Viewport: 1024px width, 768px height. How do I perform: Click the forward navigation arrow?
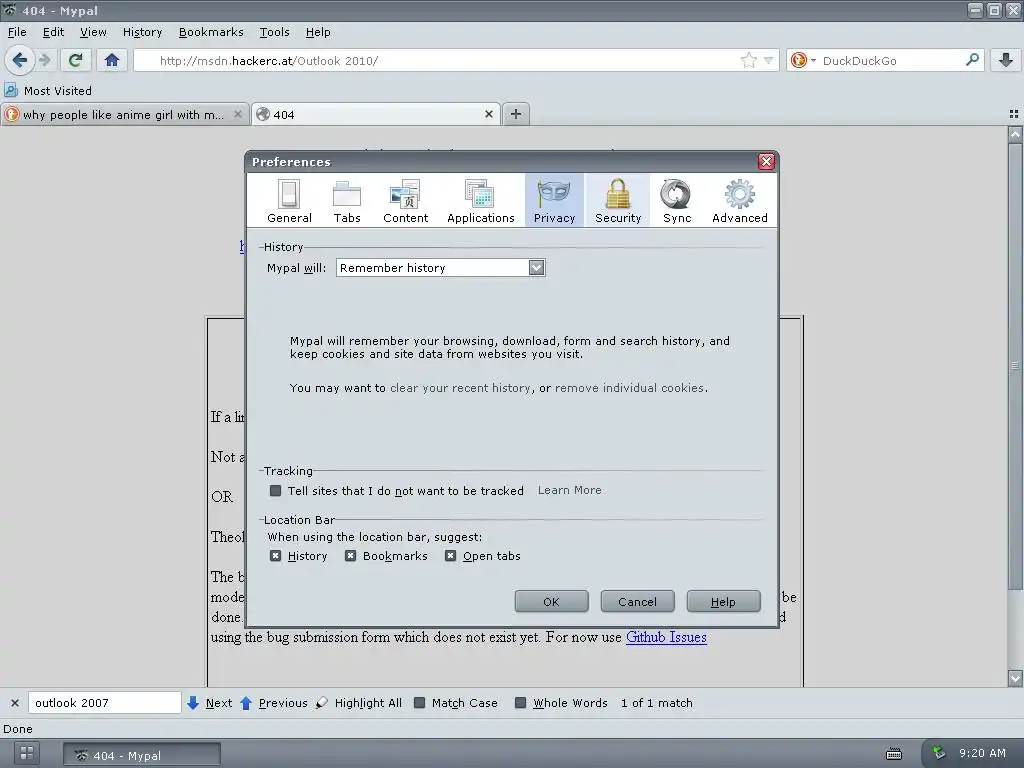(44, 61)
